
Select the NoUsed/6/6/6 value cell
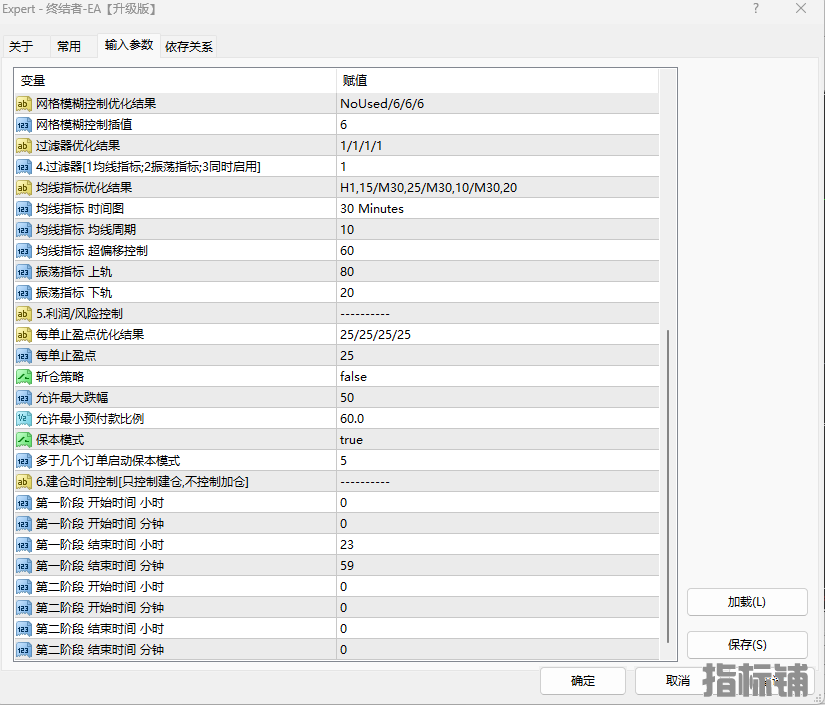tap(498, 104)
